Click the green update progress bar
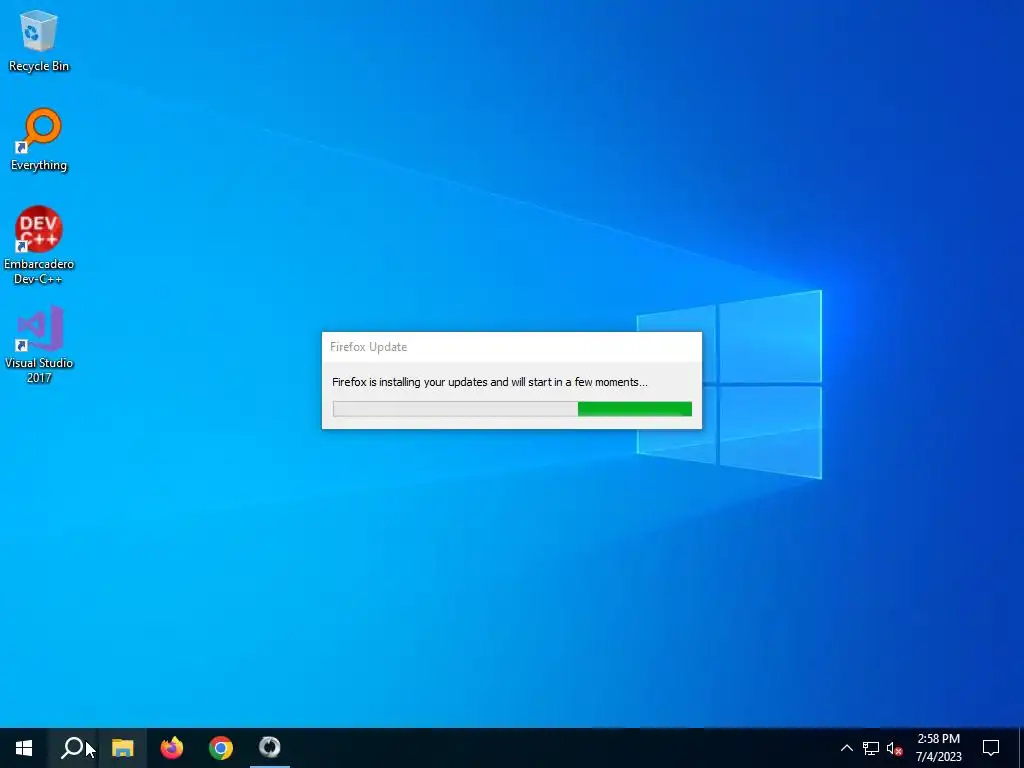This screenshot has width=1024, height=768. click(512, 409)
